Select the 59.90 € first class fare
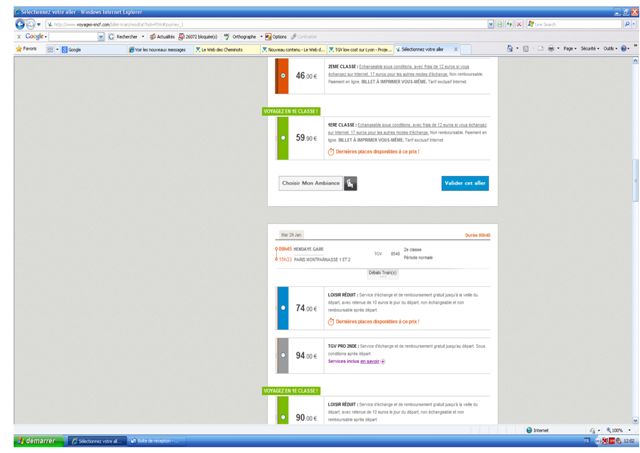The height and width of the screenshot is (453, 640). [284, 138]
